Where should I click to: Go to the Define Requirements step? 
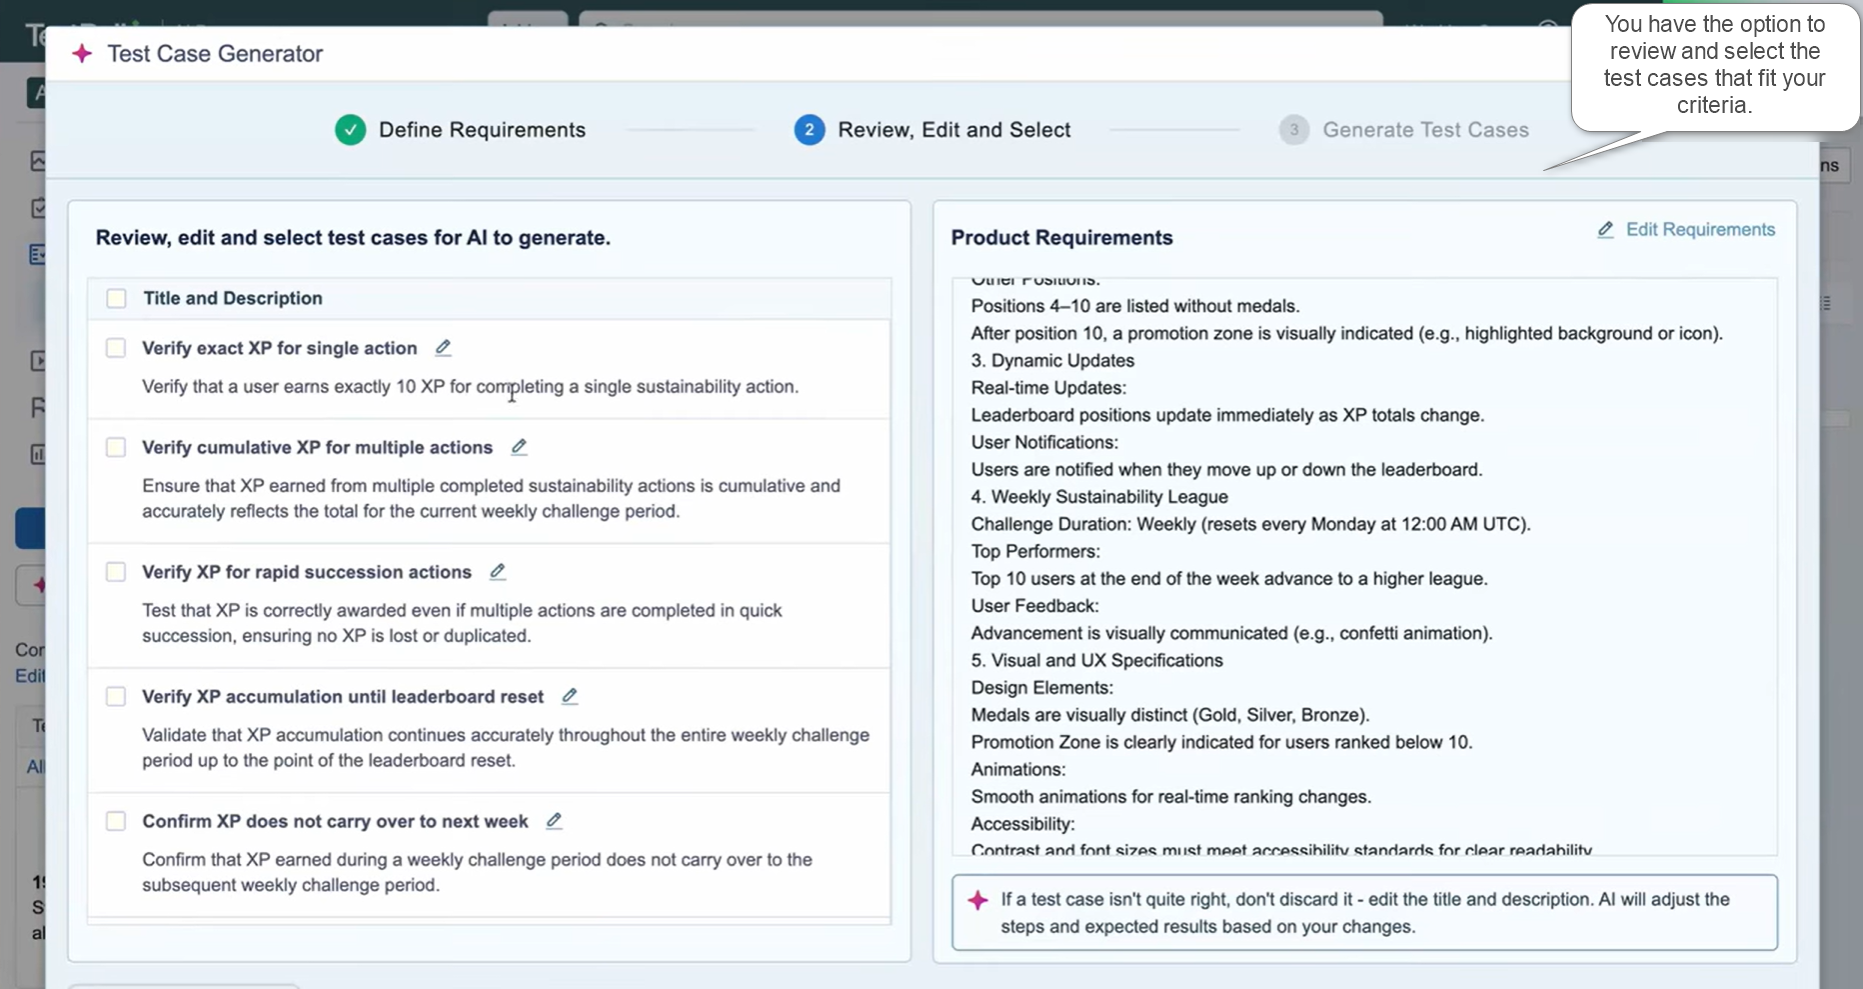481,130
